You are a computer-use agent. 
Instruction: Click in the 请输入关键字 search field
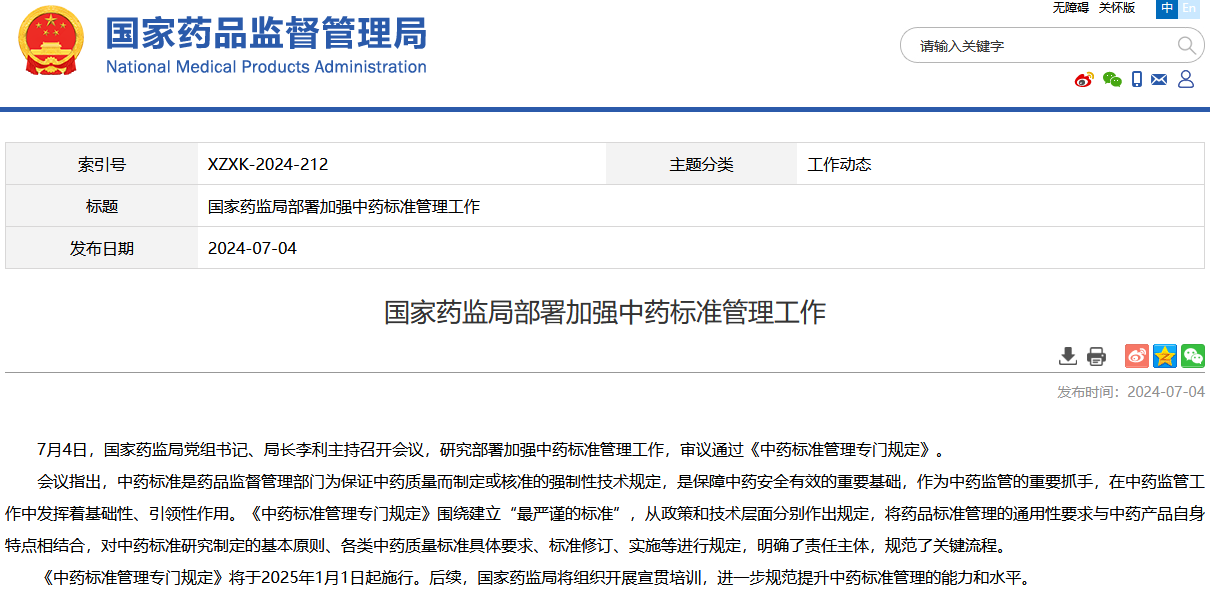1040,46
